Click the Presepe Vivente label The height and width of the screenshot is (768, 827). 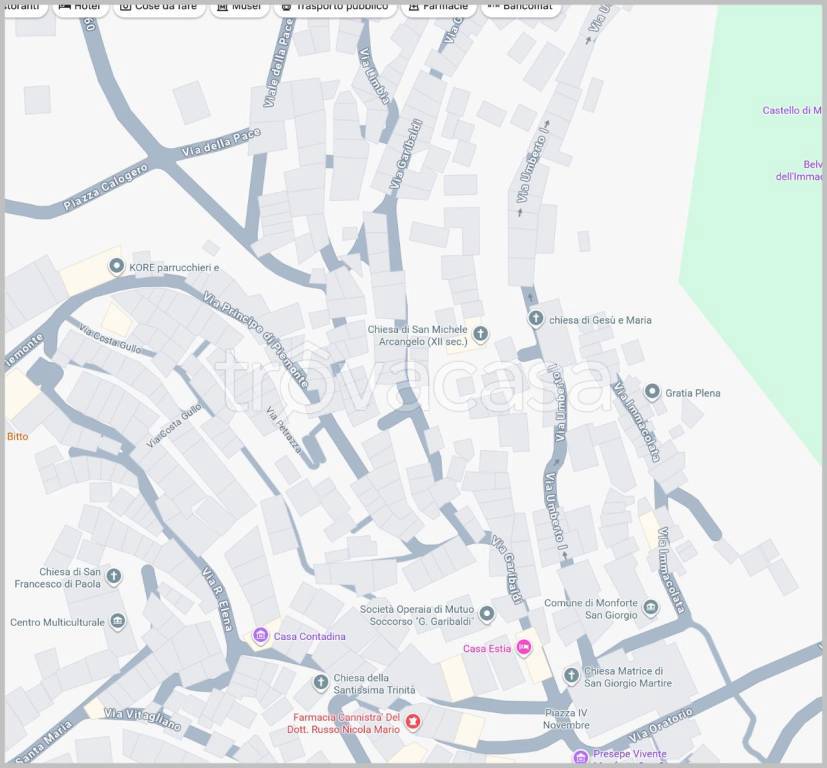(630, 754)
